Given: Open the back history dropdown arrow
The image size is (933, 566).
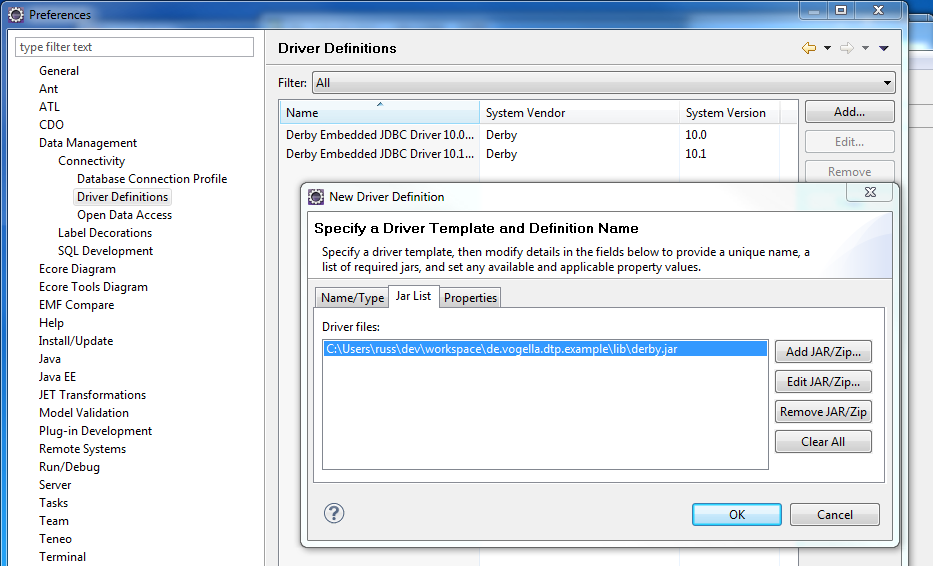Looking at the screenshot, I should [827, 48].
